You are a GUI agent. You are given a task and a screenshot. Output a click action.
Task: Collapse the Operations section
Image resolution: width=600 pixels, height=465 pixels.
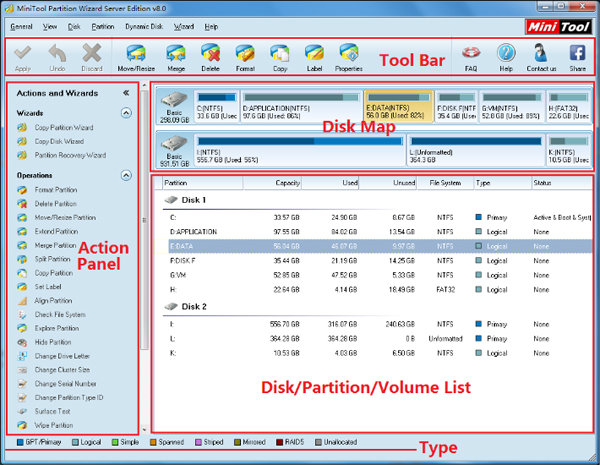pyautogui.click(x=126, y=175)
